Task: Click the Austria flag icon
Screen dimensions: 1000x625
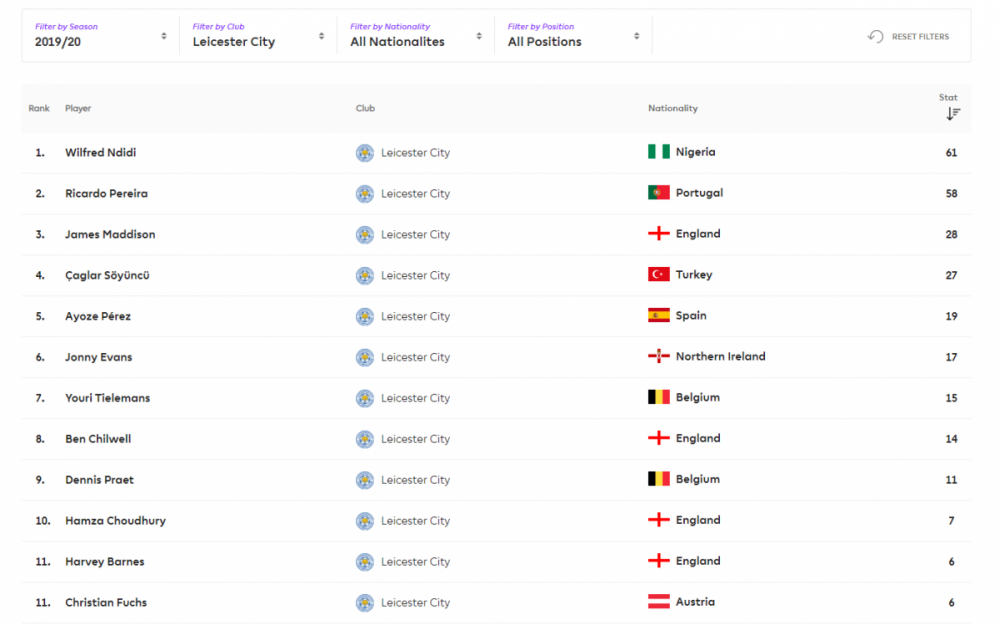Action: click(659, 601)
